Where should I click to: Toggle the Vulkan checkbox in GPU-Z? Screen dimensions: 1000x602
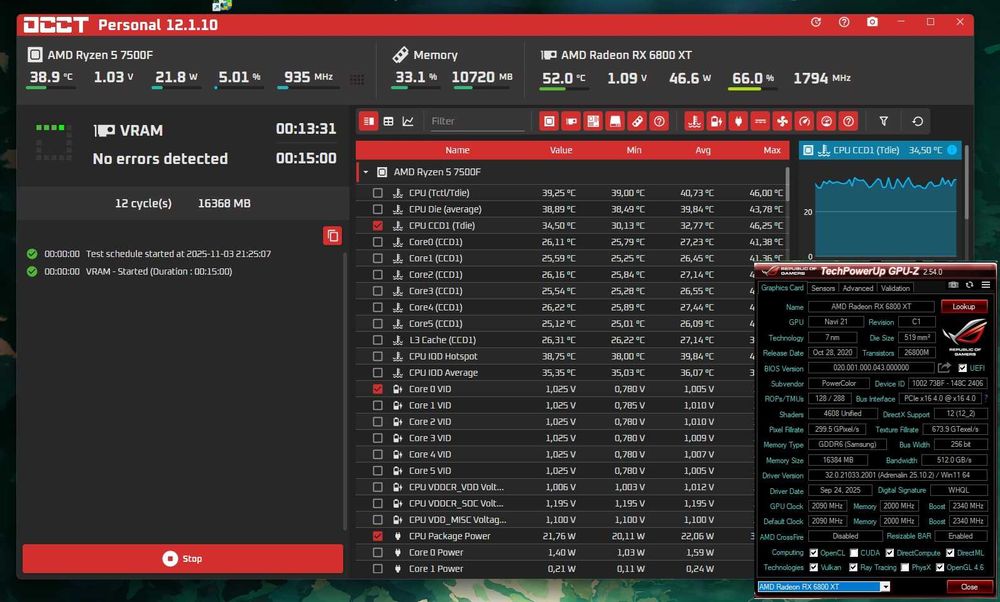[814, 567]
